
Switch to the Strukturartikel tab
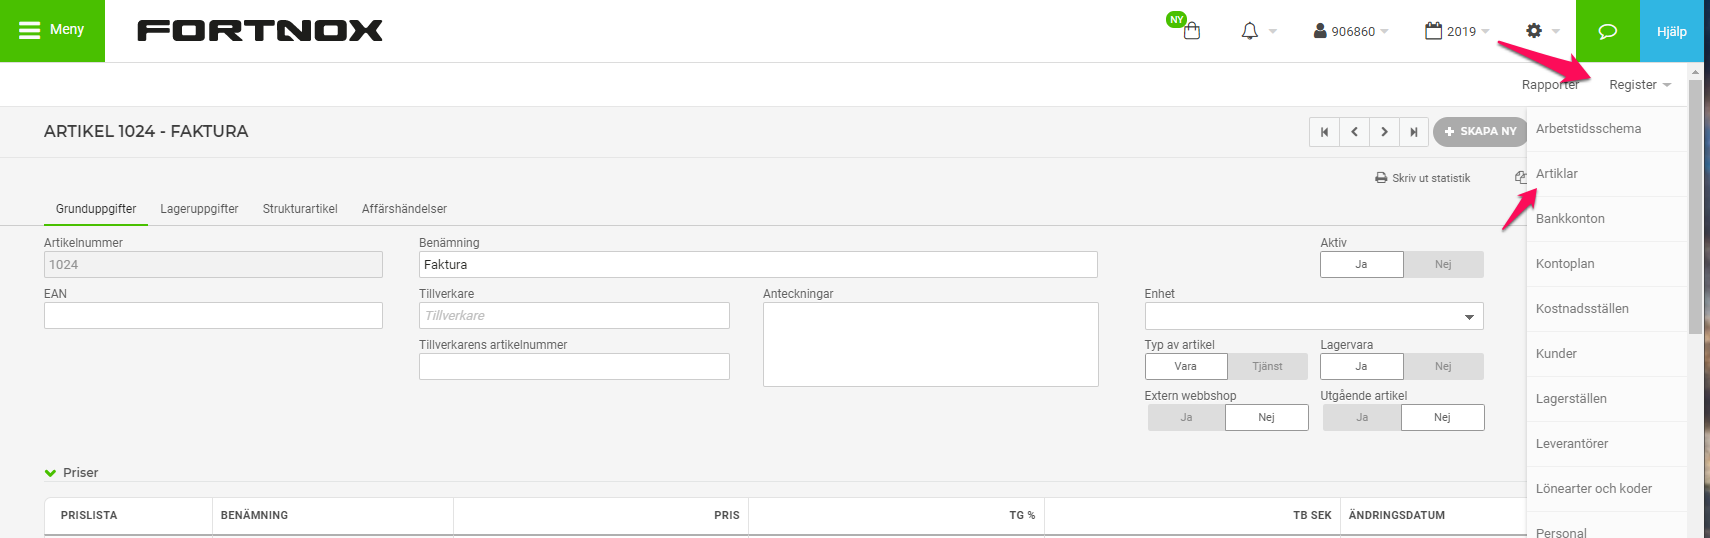300,209
